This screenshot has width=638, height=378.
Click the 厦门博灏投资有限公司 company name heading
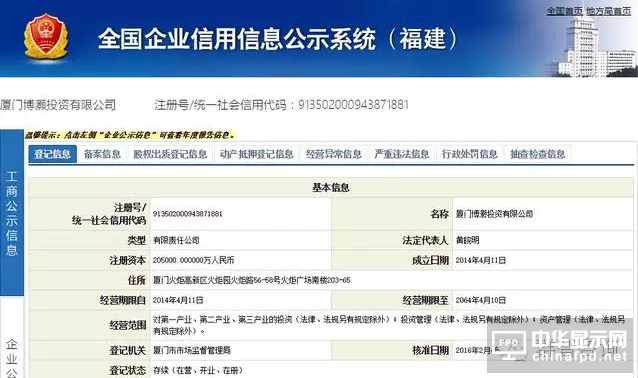click(x=58, y=105)
